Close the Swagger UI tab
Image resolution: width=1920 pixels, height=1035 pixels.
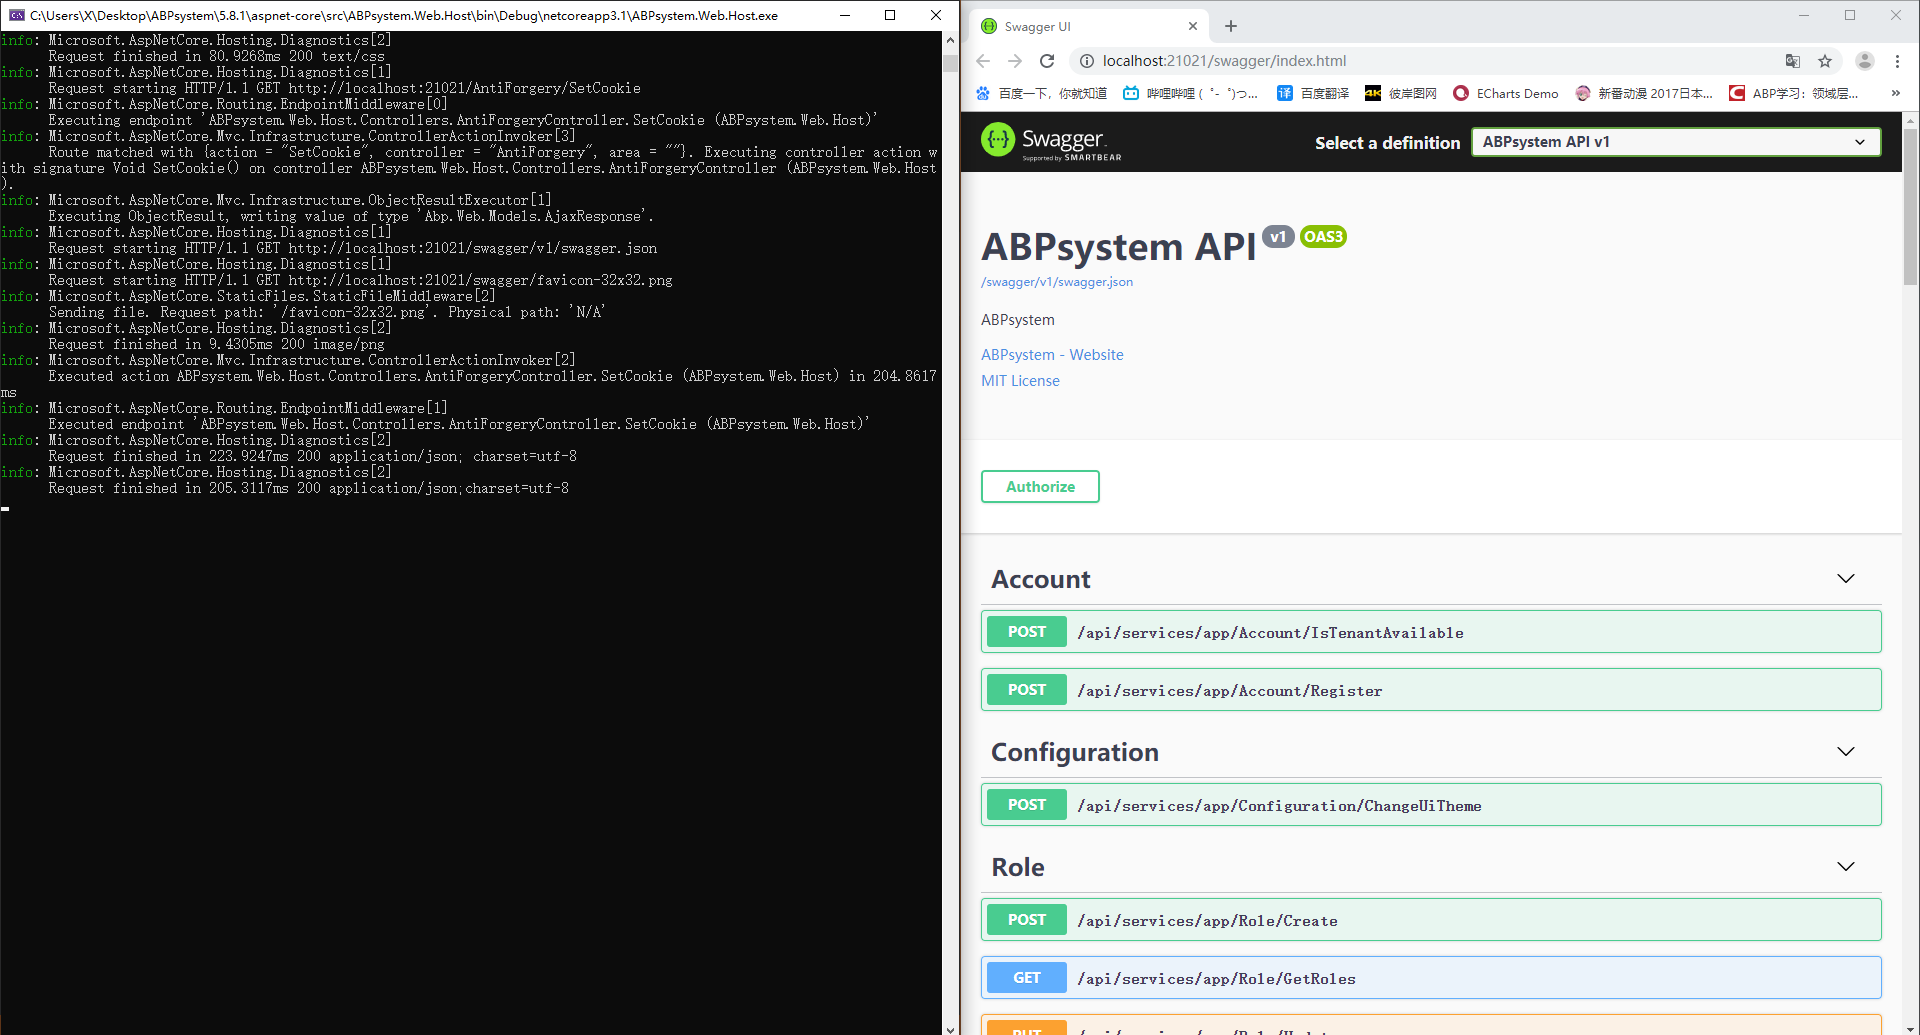1193,26
